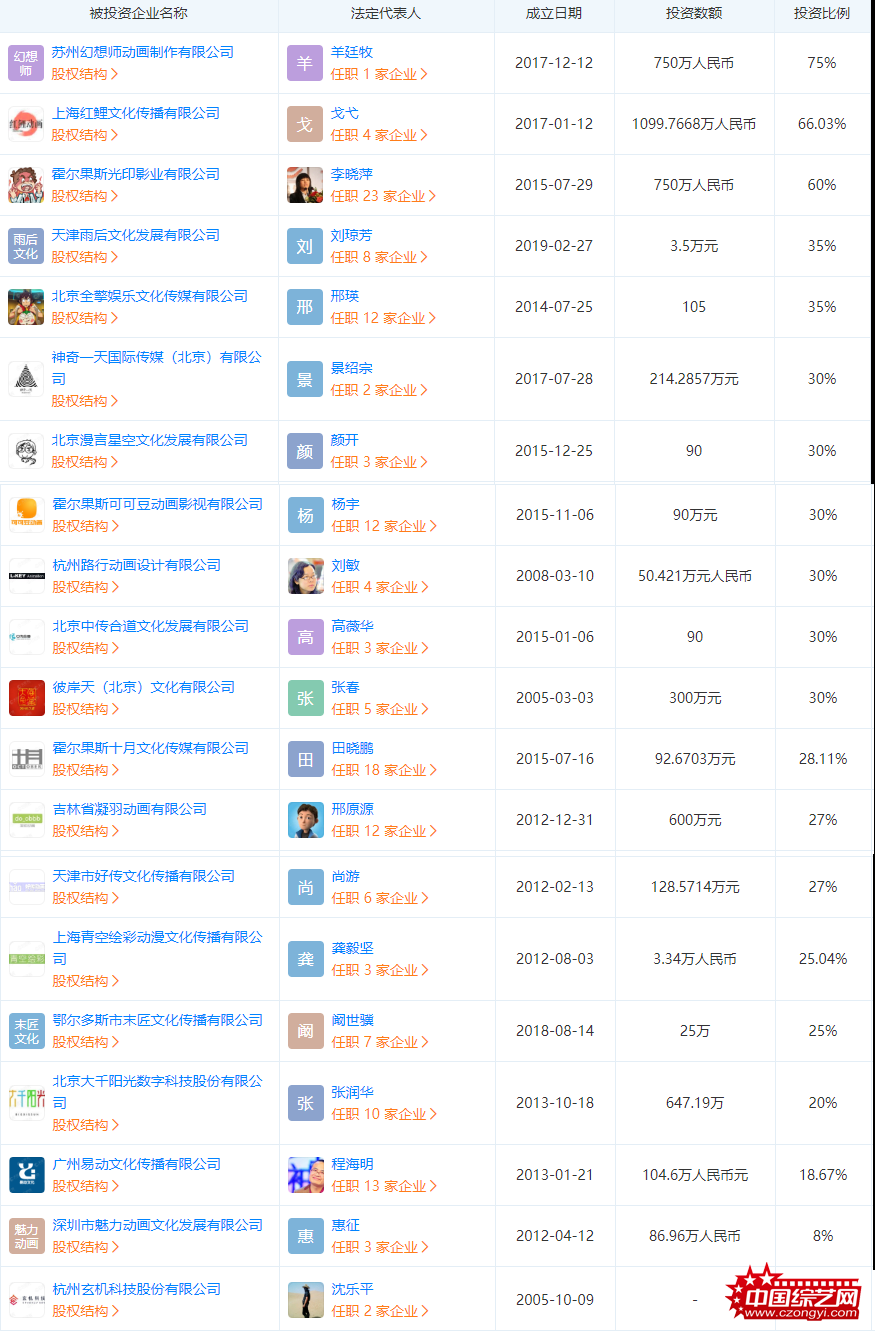Open the 北京大千阳光数字科技股份有限公司 link

[x=158, y=1092]
